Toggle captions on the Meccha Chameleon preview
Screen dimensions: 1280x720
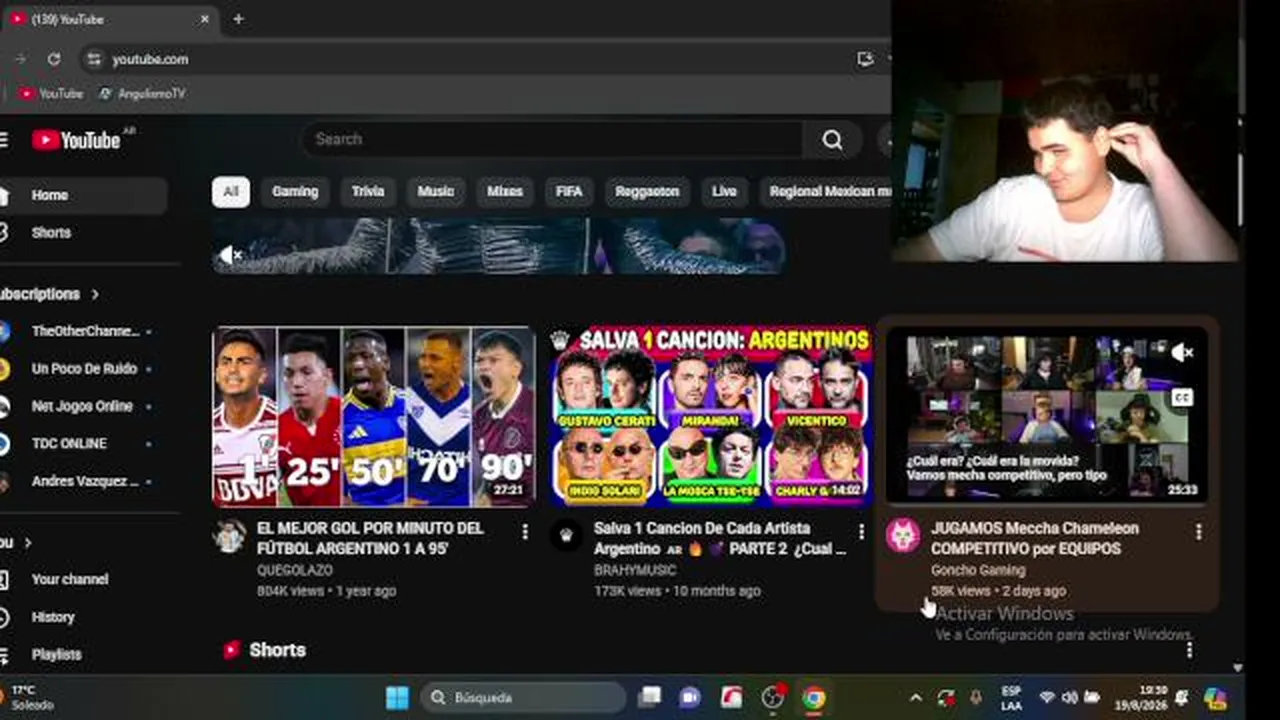coord(1182,397)
